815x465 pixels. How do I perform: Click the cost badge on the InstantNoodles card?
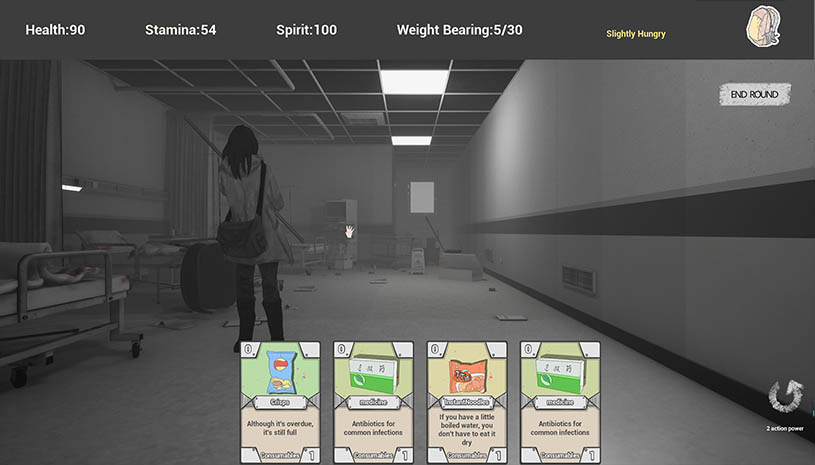(434, 349)
